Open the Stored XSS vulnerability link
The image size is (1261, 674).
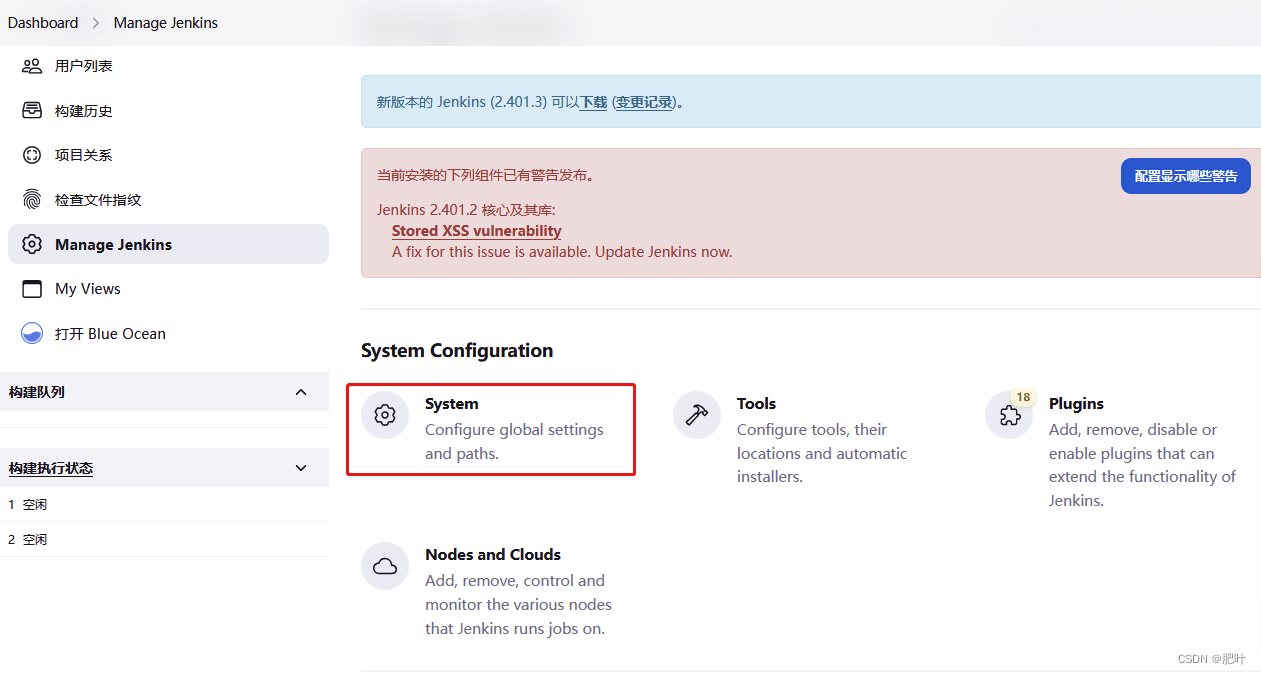476,230
